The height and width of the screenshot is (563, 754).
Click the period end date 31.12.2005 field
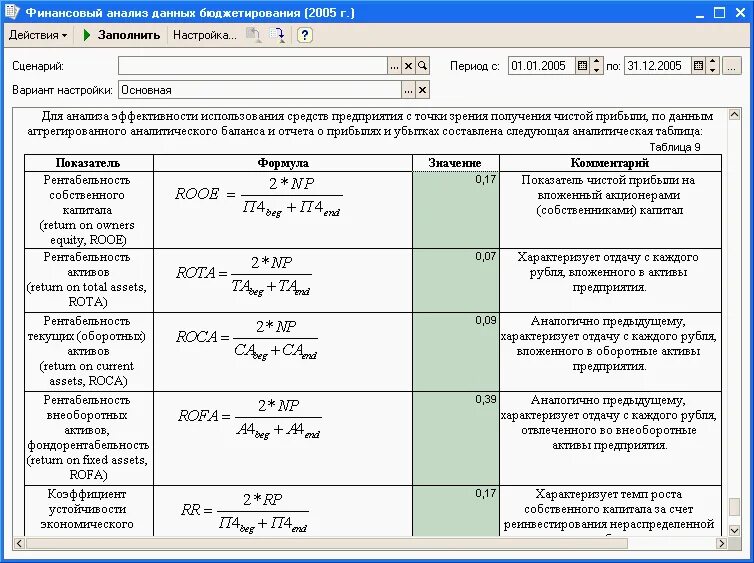657,66
